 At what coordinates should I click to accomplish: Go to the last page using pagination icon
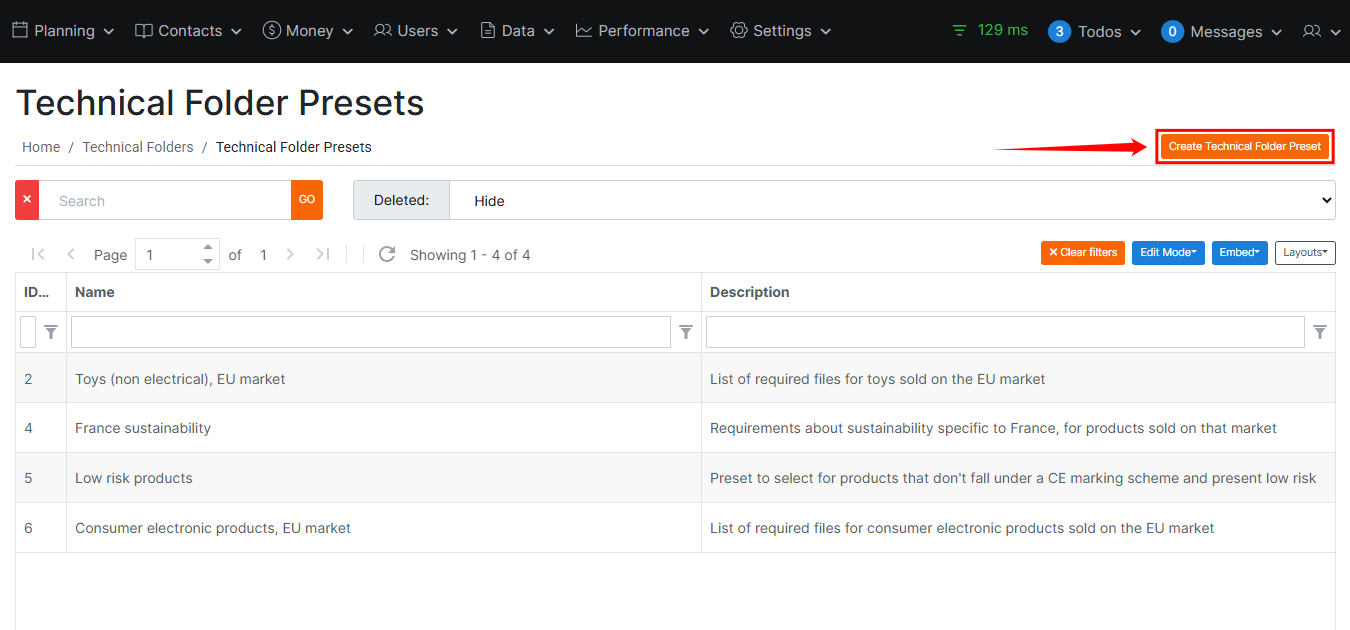(x=322, y=255)
